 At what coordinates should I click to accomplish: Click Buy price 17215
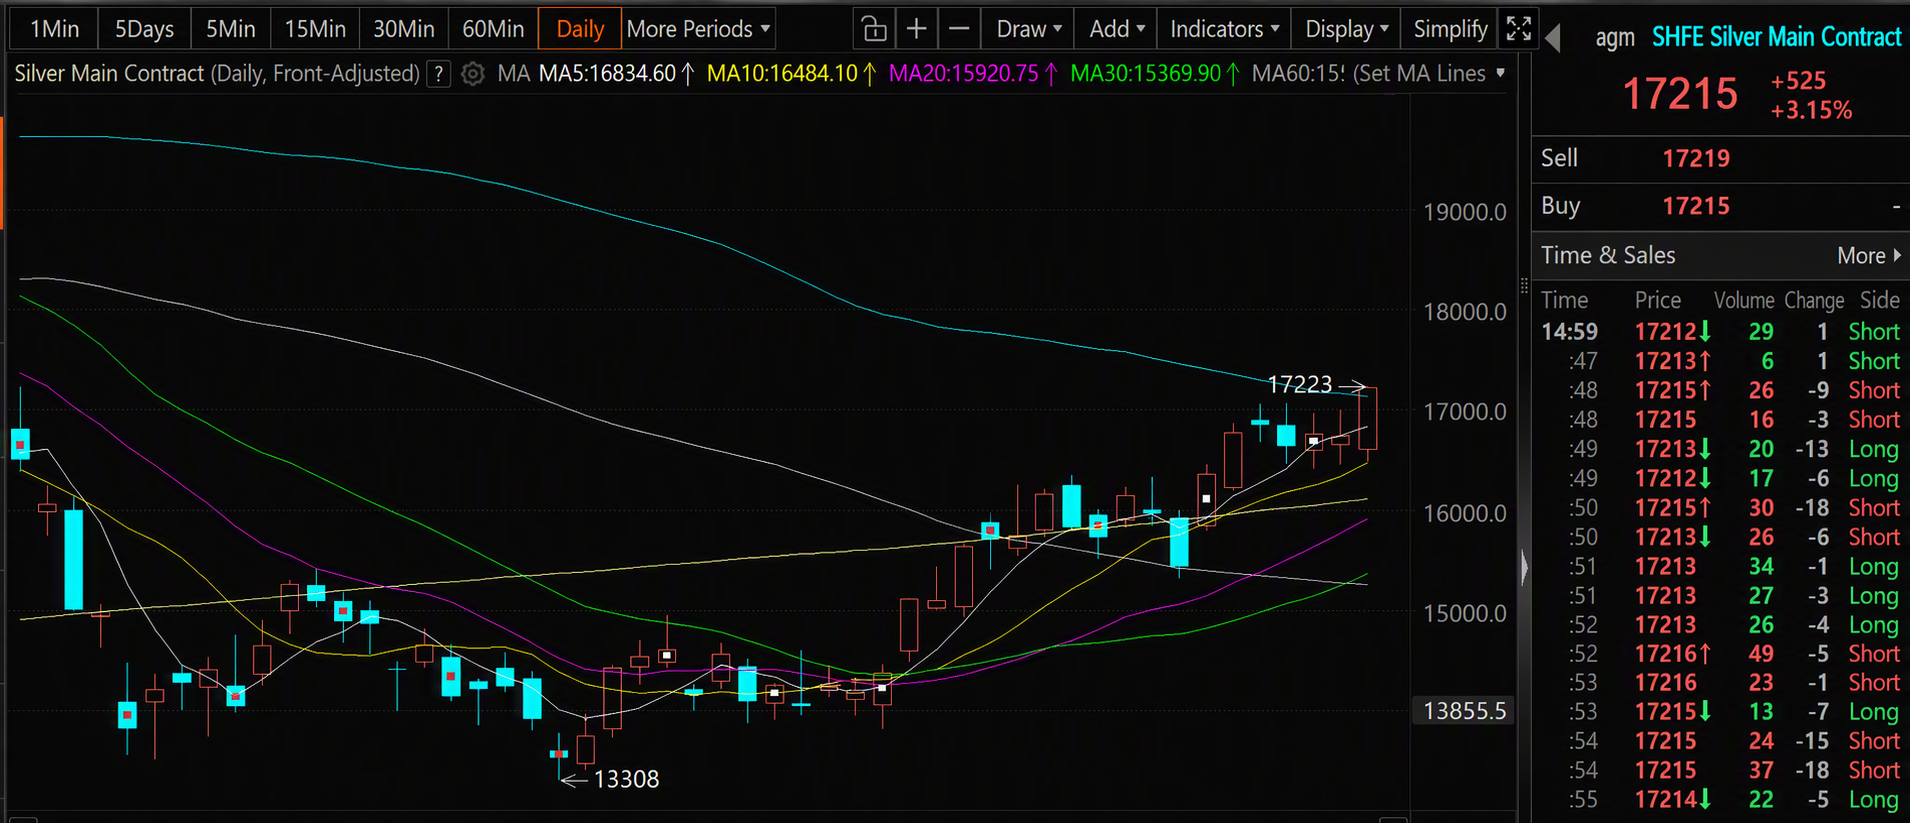pos(1696,206)
